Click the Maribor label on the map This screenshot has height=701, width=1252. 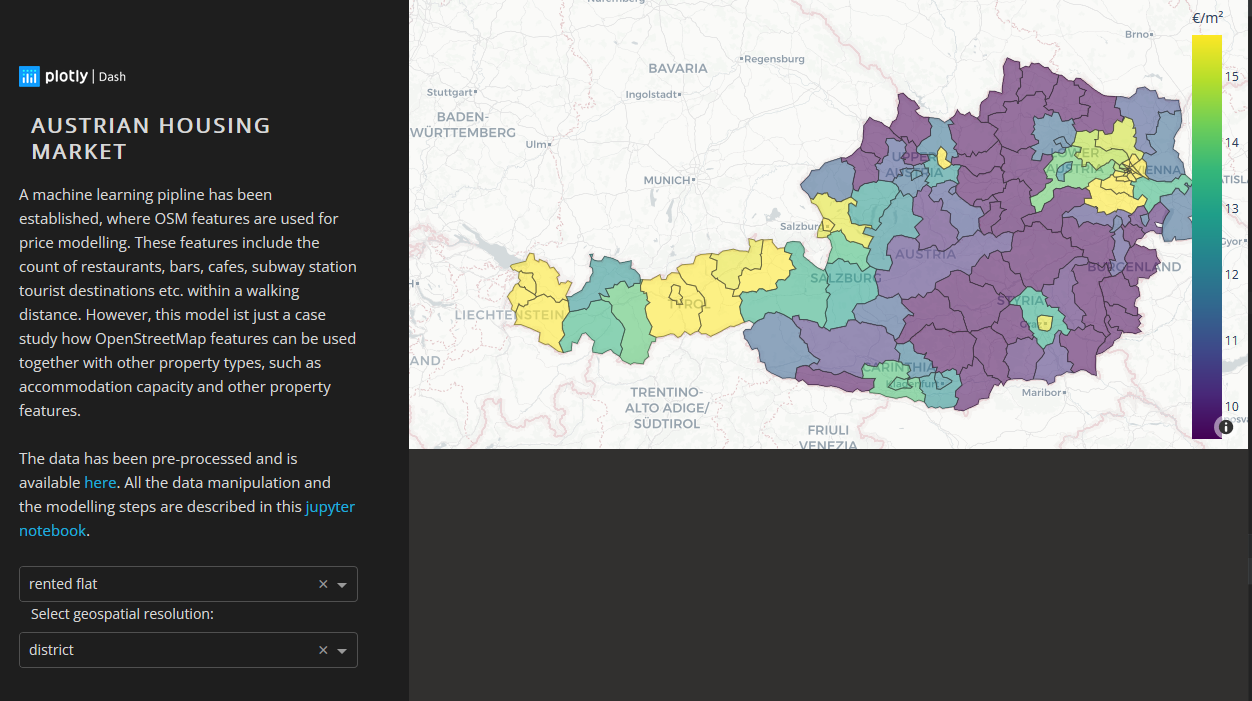pyautogui.click(x=1040, y=393)
